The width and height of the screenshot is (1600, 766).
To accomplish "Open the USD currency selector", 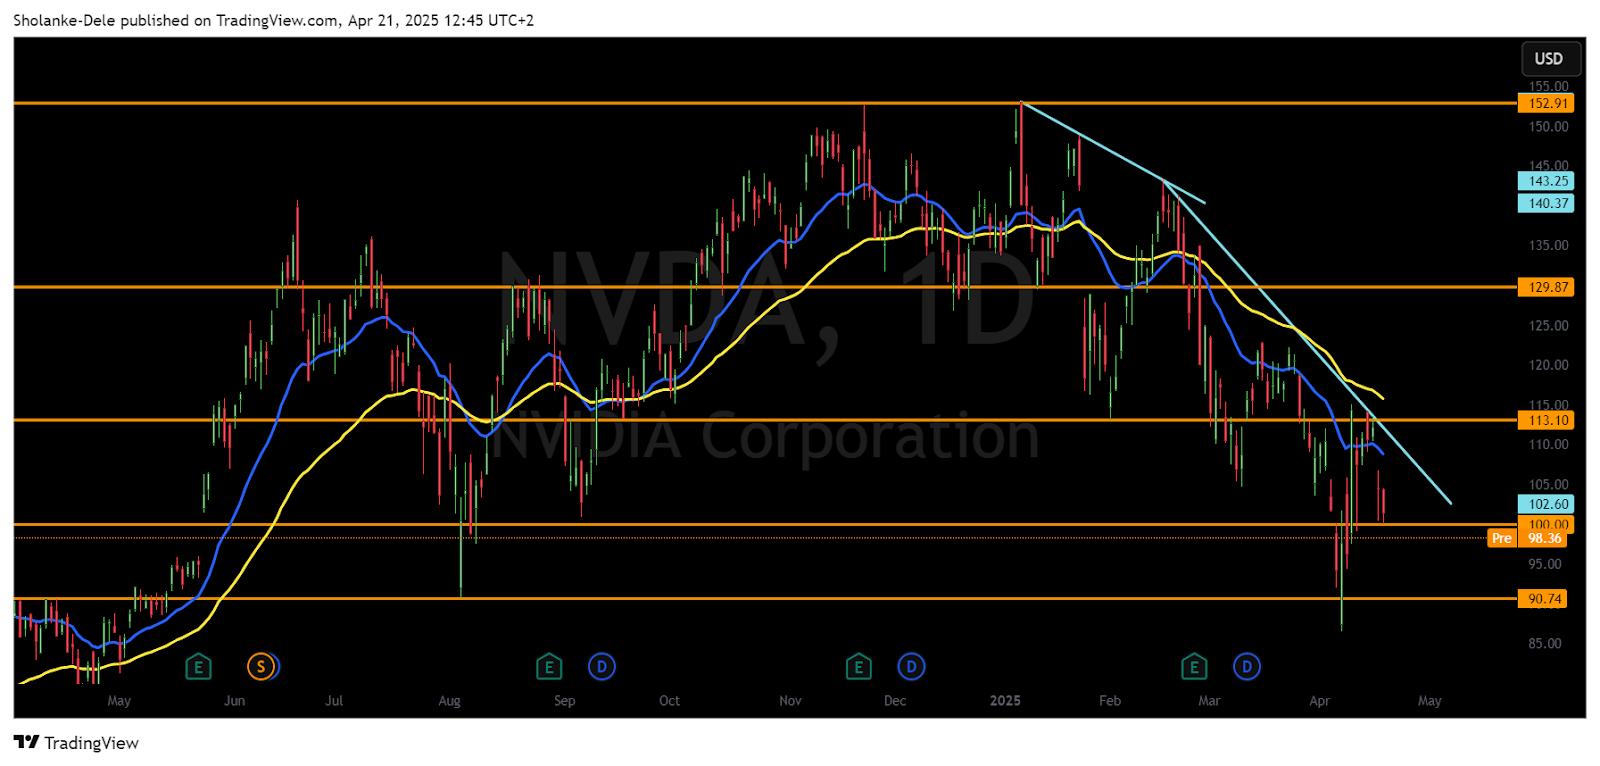I will [x=1550, y=59].
